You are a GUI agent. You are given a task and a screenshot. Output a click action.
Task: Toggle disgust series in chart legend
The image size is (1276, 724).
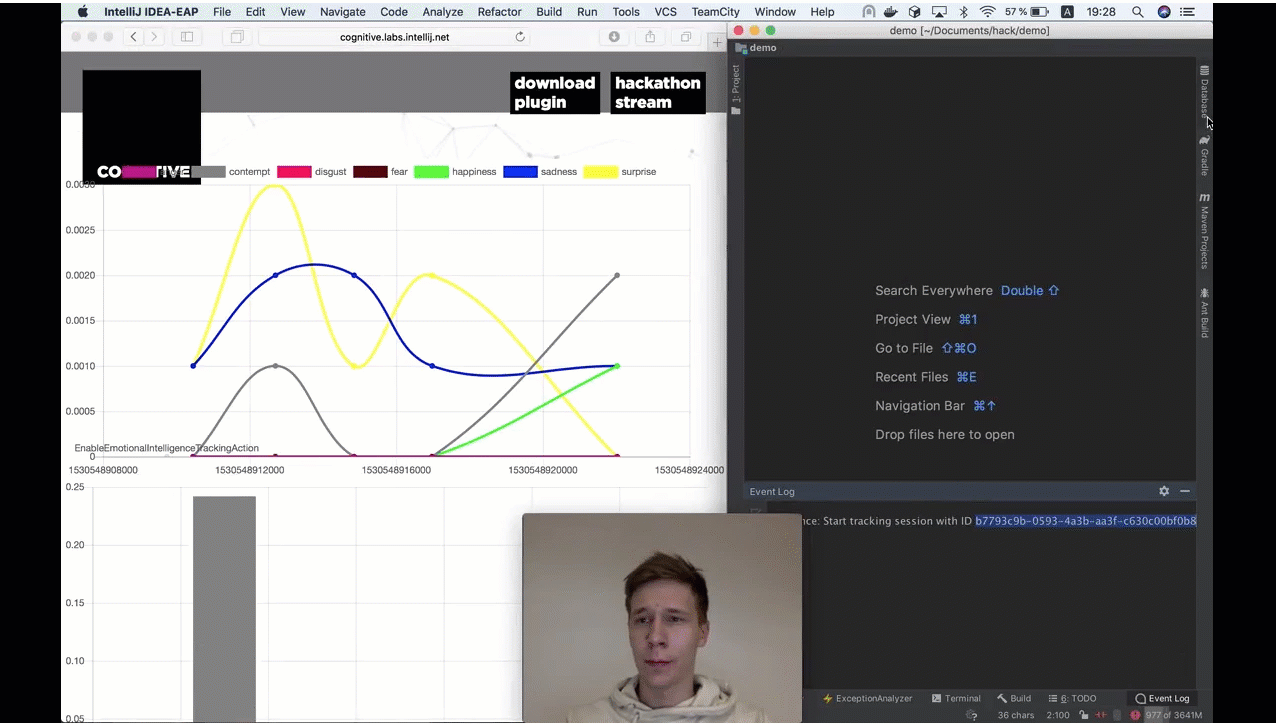(x=312, y=172)
